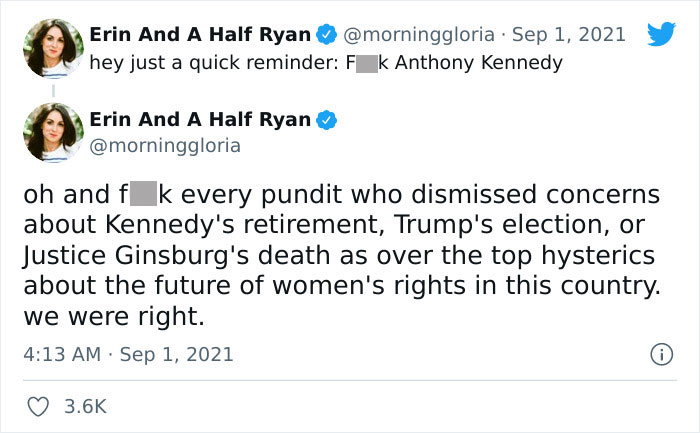700x433 pixels.
Task: Click the 4:13 AM · Sep 1, 2021 timestamp
Action: pyautogui.click(x=128, y=354)
